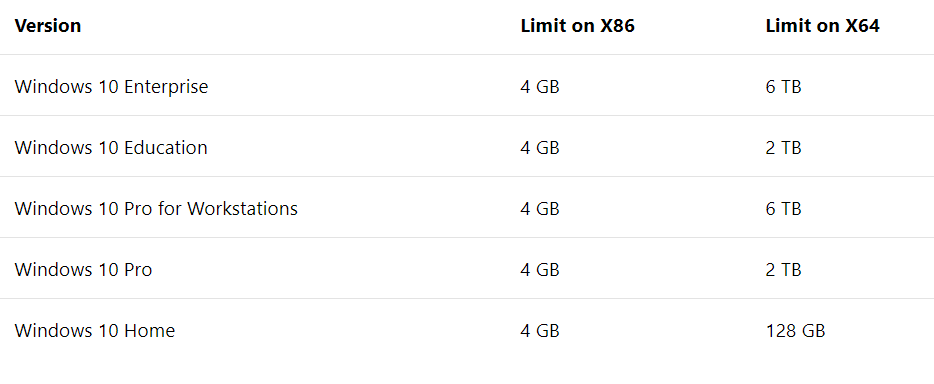Image resolution: width=934 pixels, height=384 pixels.
Task: Click the 6 TB value for Enterprise
Action: pos(783,87)
